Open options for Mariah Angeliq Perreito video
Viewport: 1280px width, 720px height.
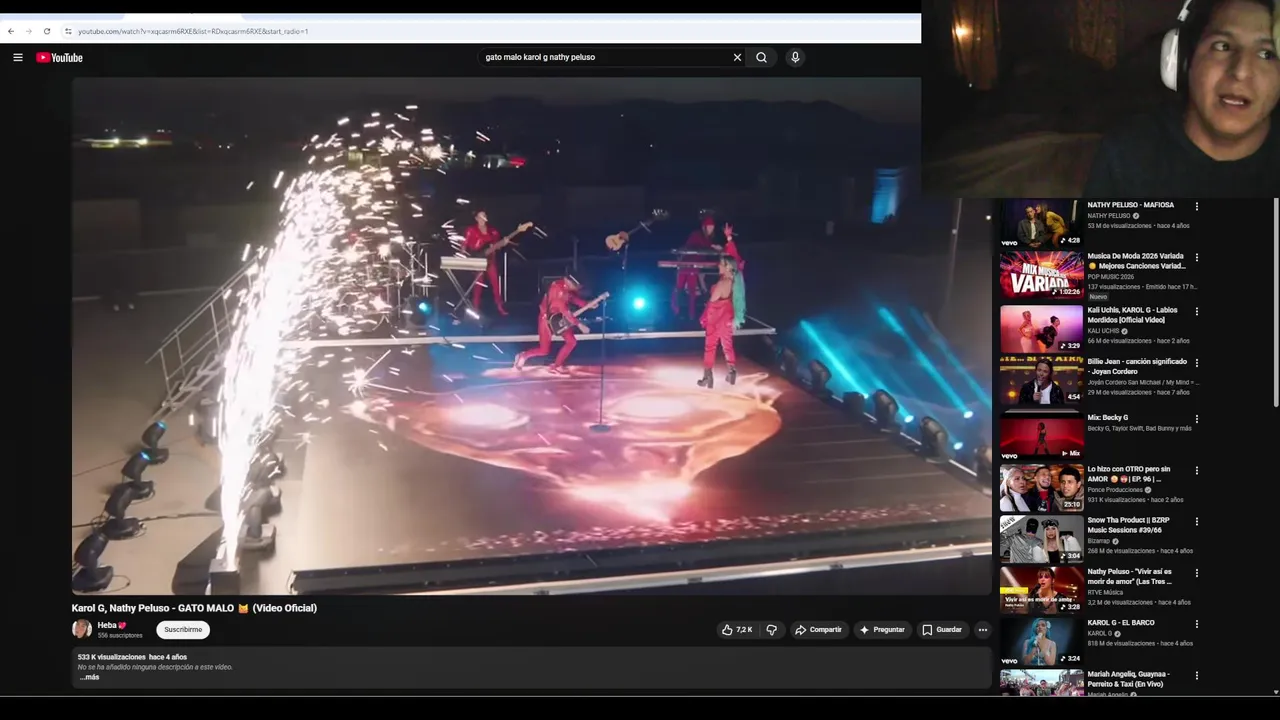click(x=1196, y=675)
